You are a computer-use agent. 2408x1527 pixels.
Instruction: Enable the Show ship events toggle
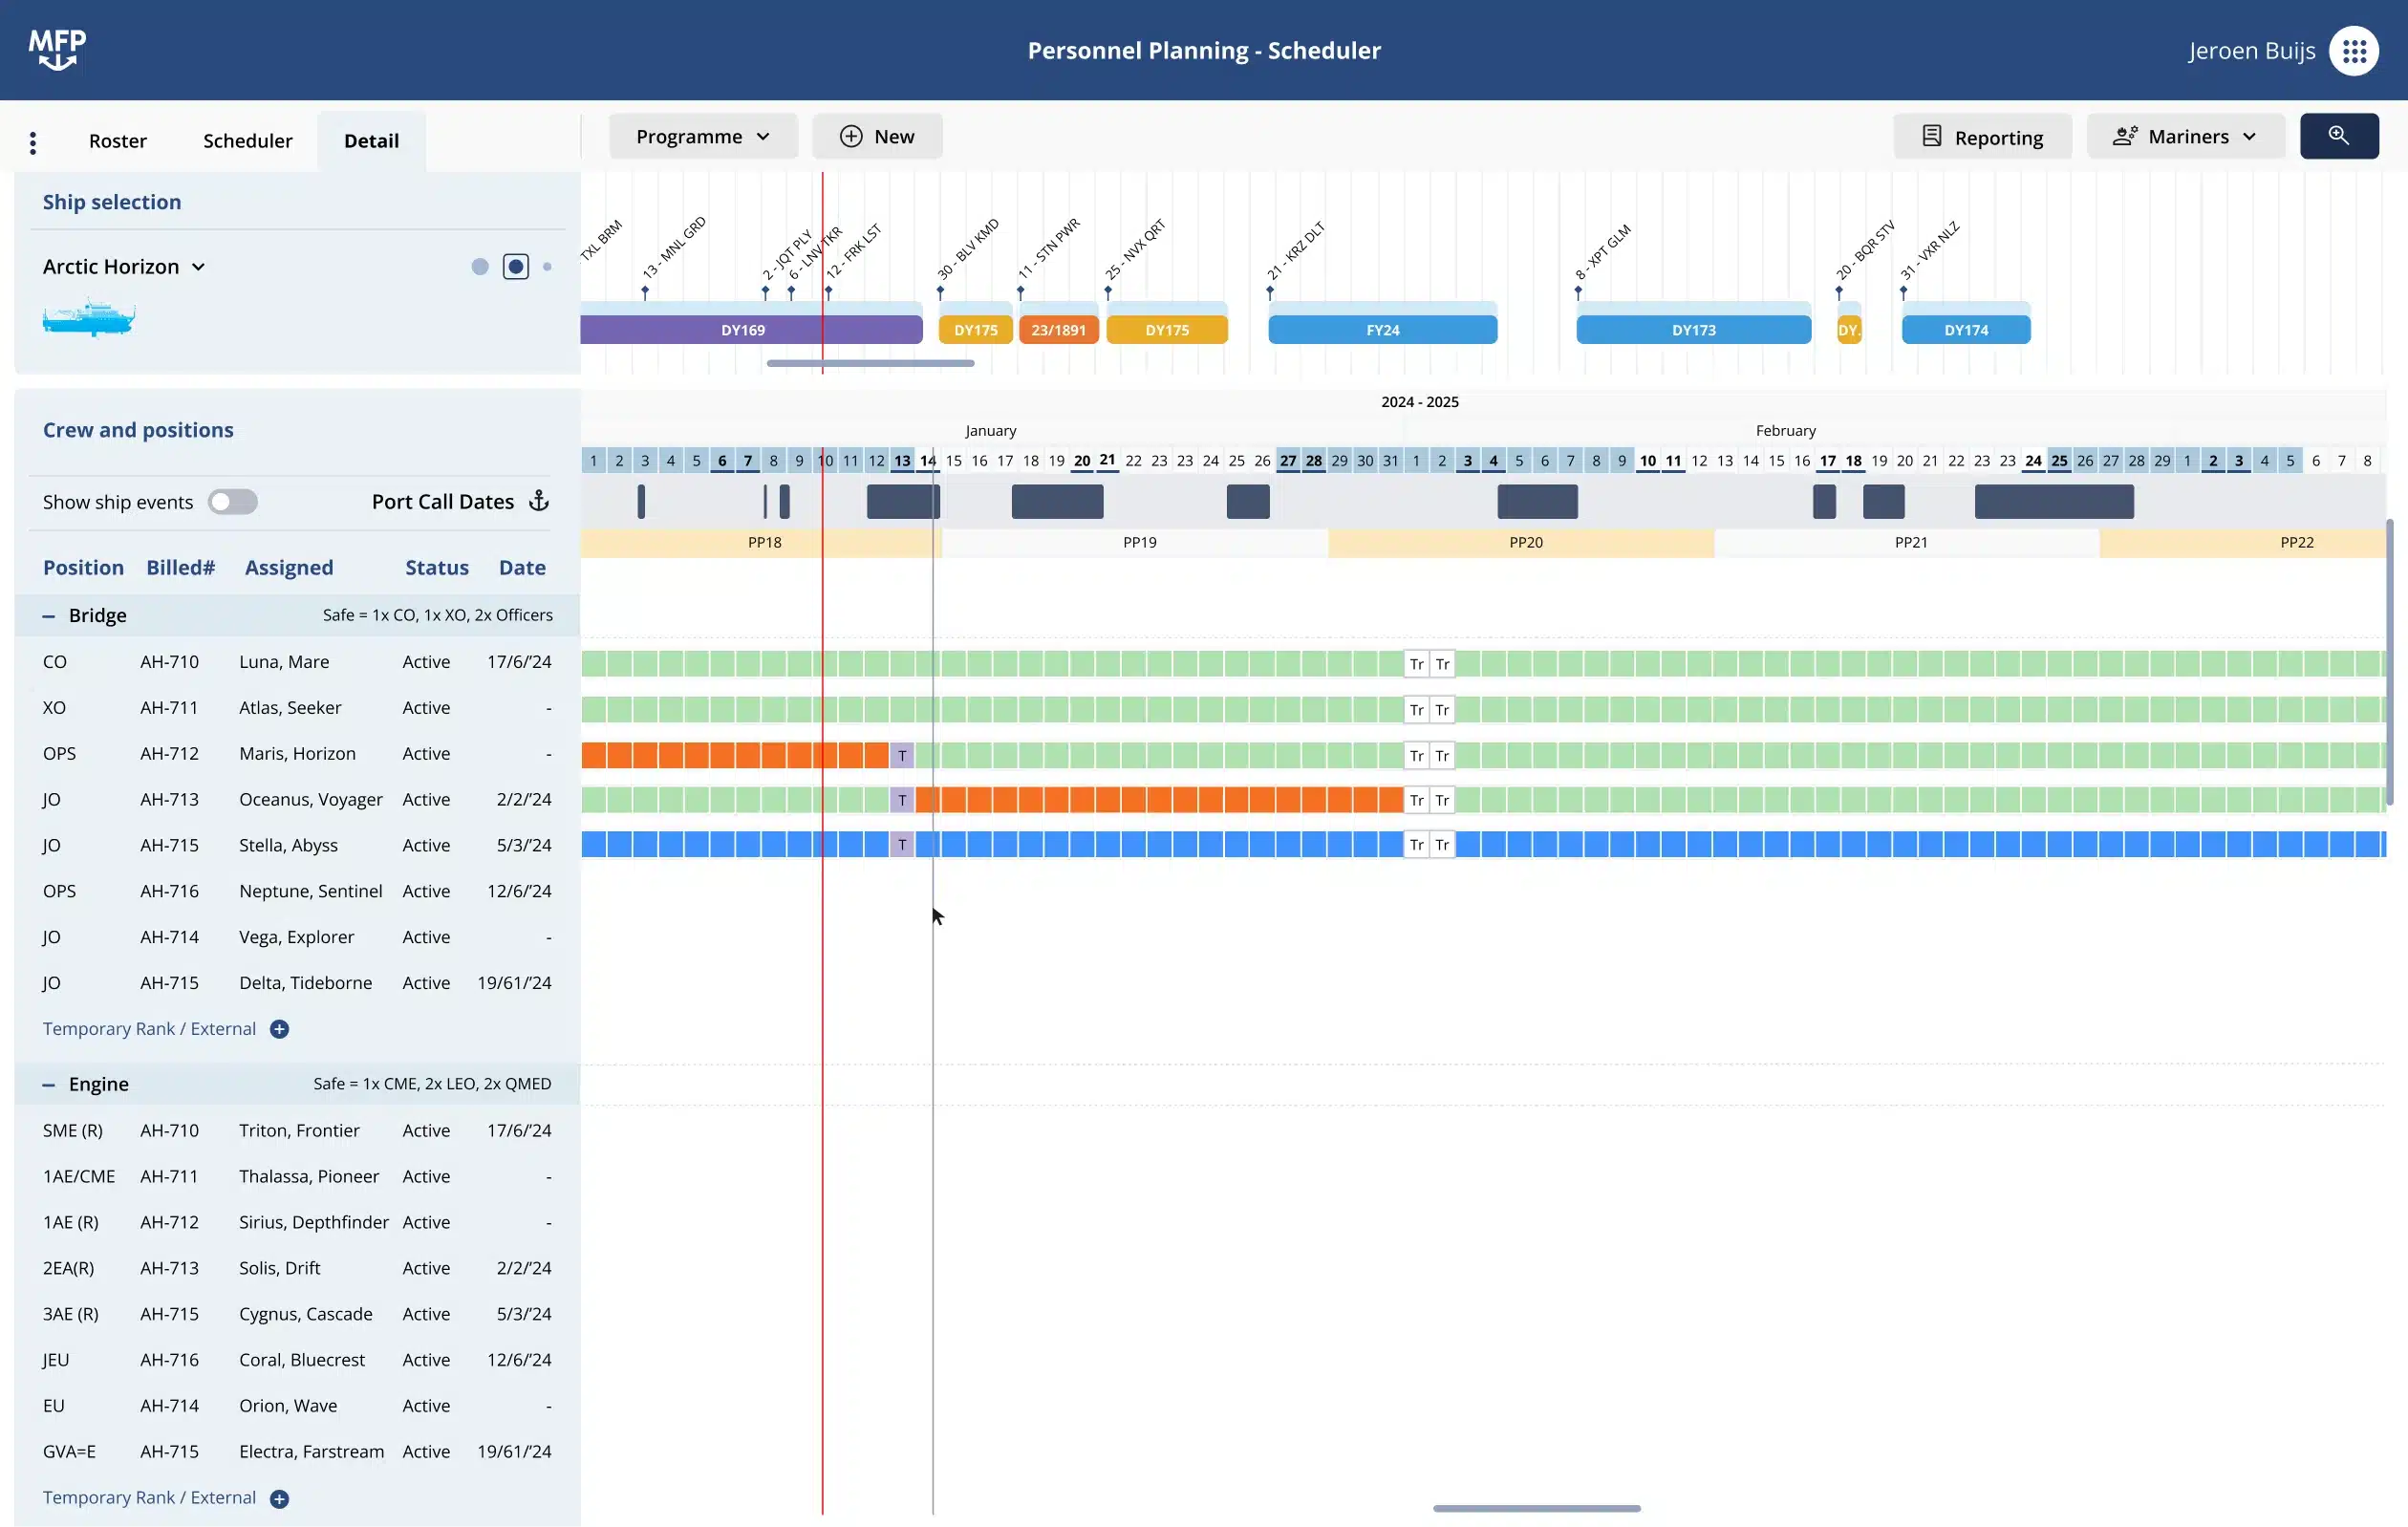tap(233, 501)
